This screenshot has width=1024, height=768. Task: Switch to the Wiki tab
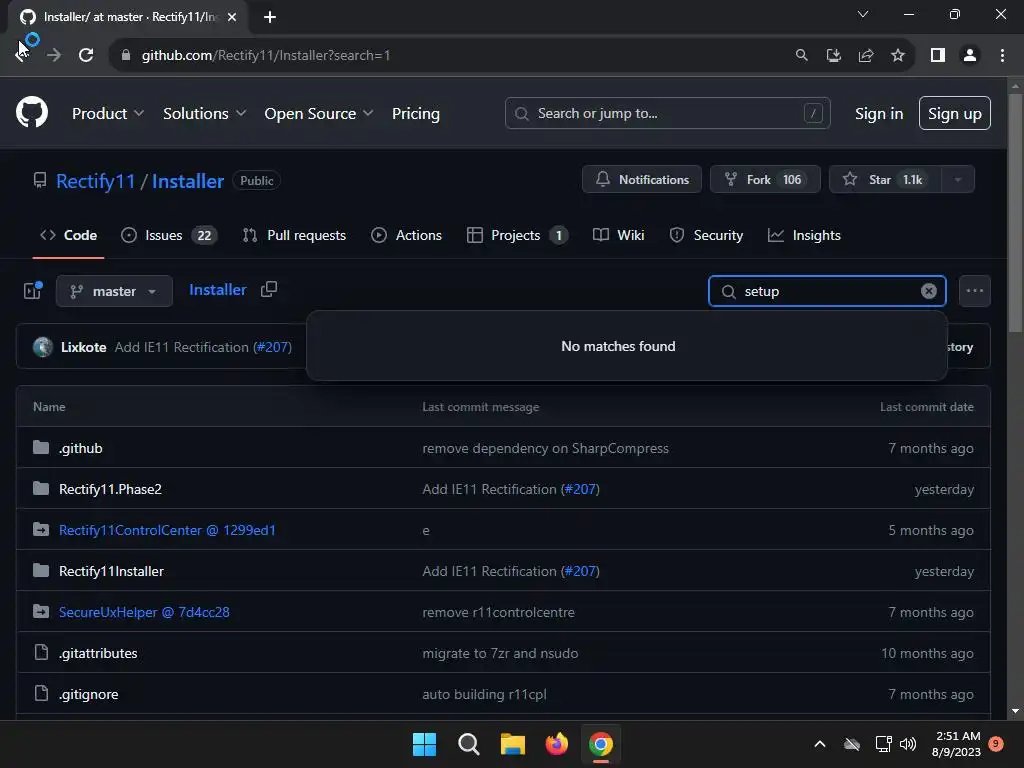tap(618, 235)
